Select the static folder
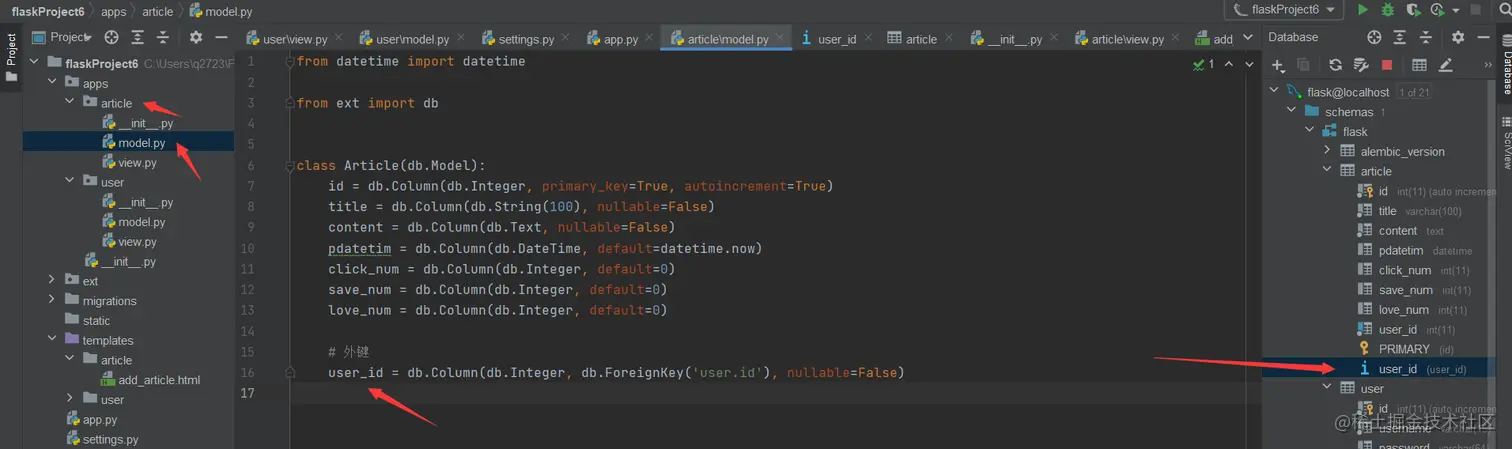Image resolution: width=1512 pixels, height=449 pixels. pos(96,320)
